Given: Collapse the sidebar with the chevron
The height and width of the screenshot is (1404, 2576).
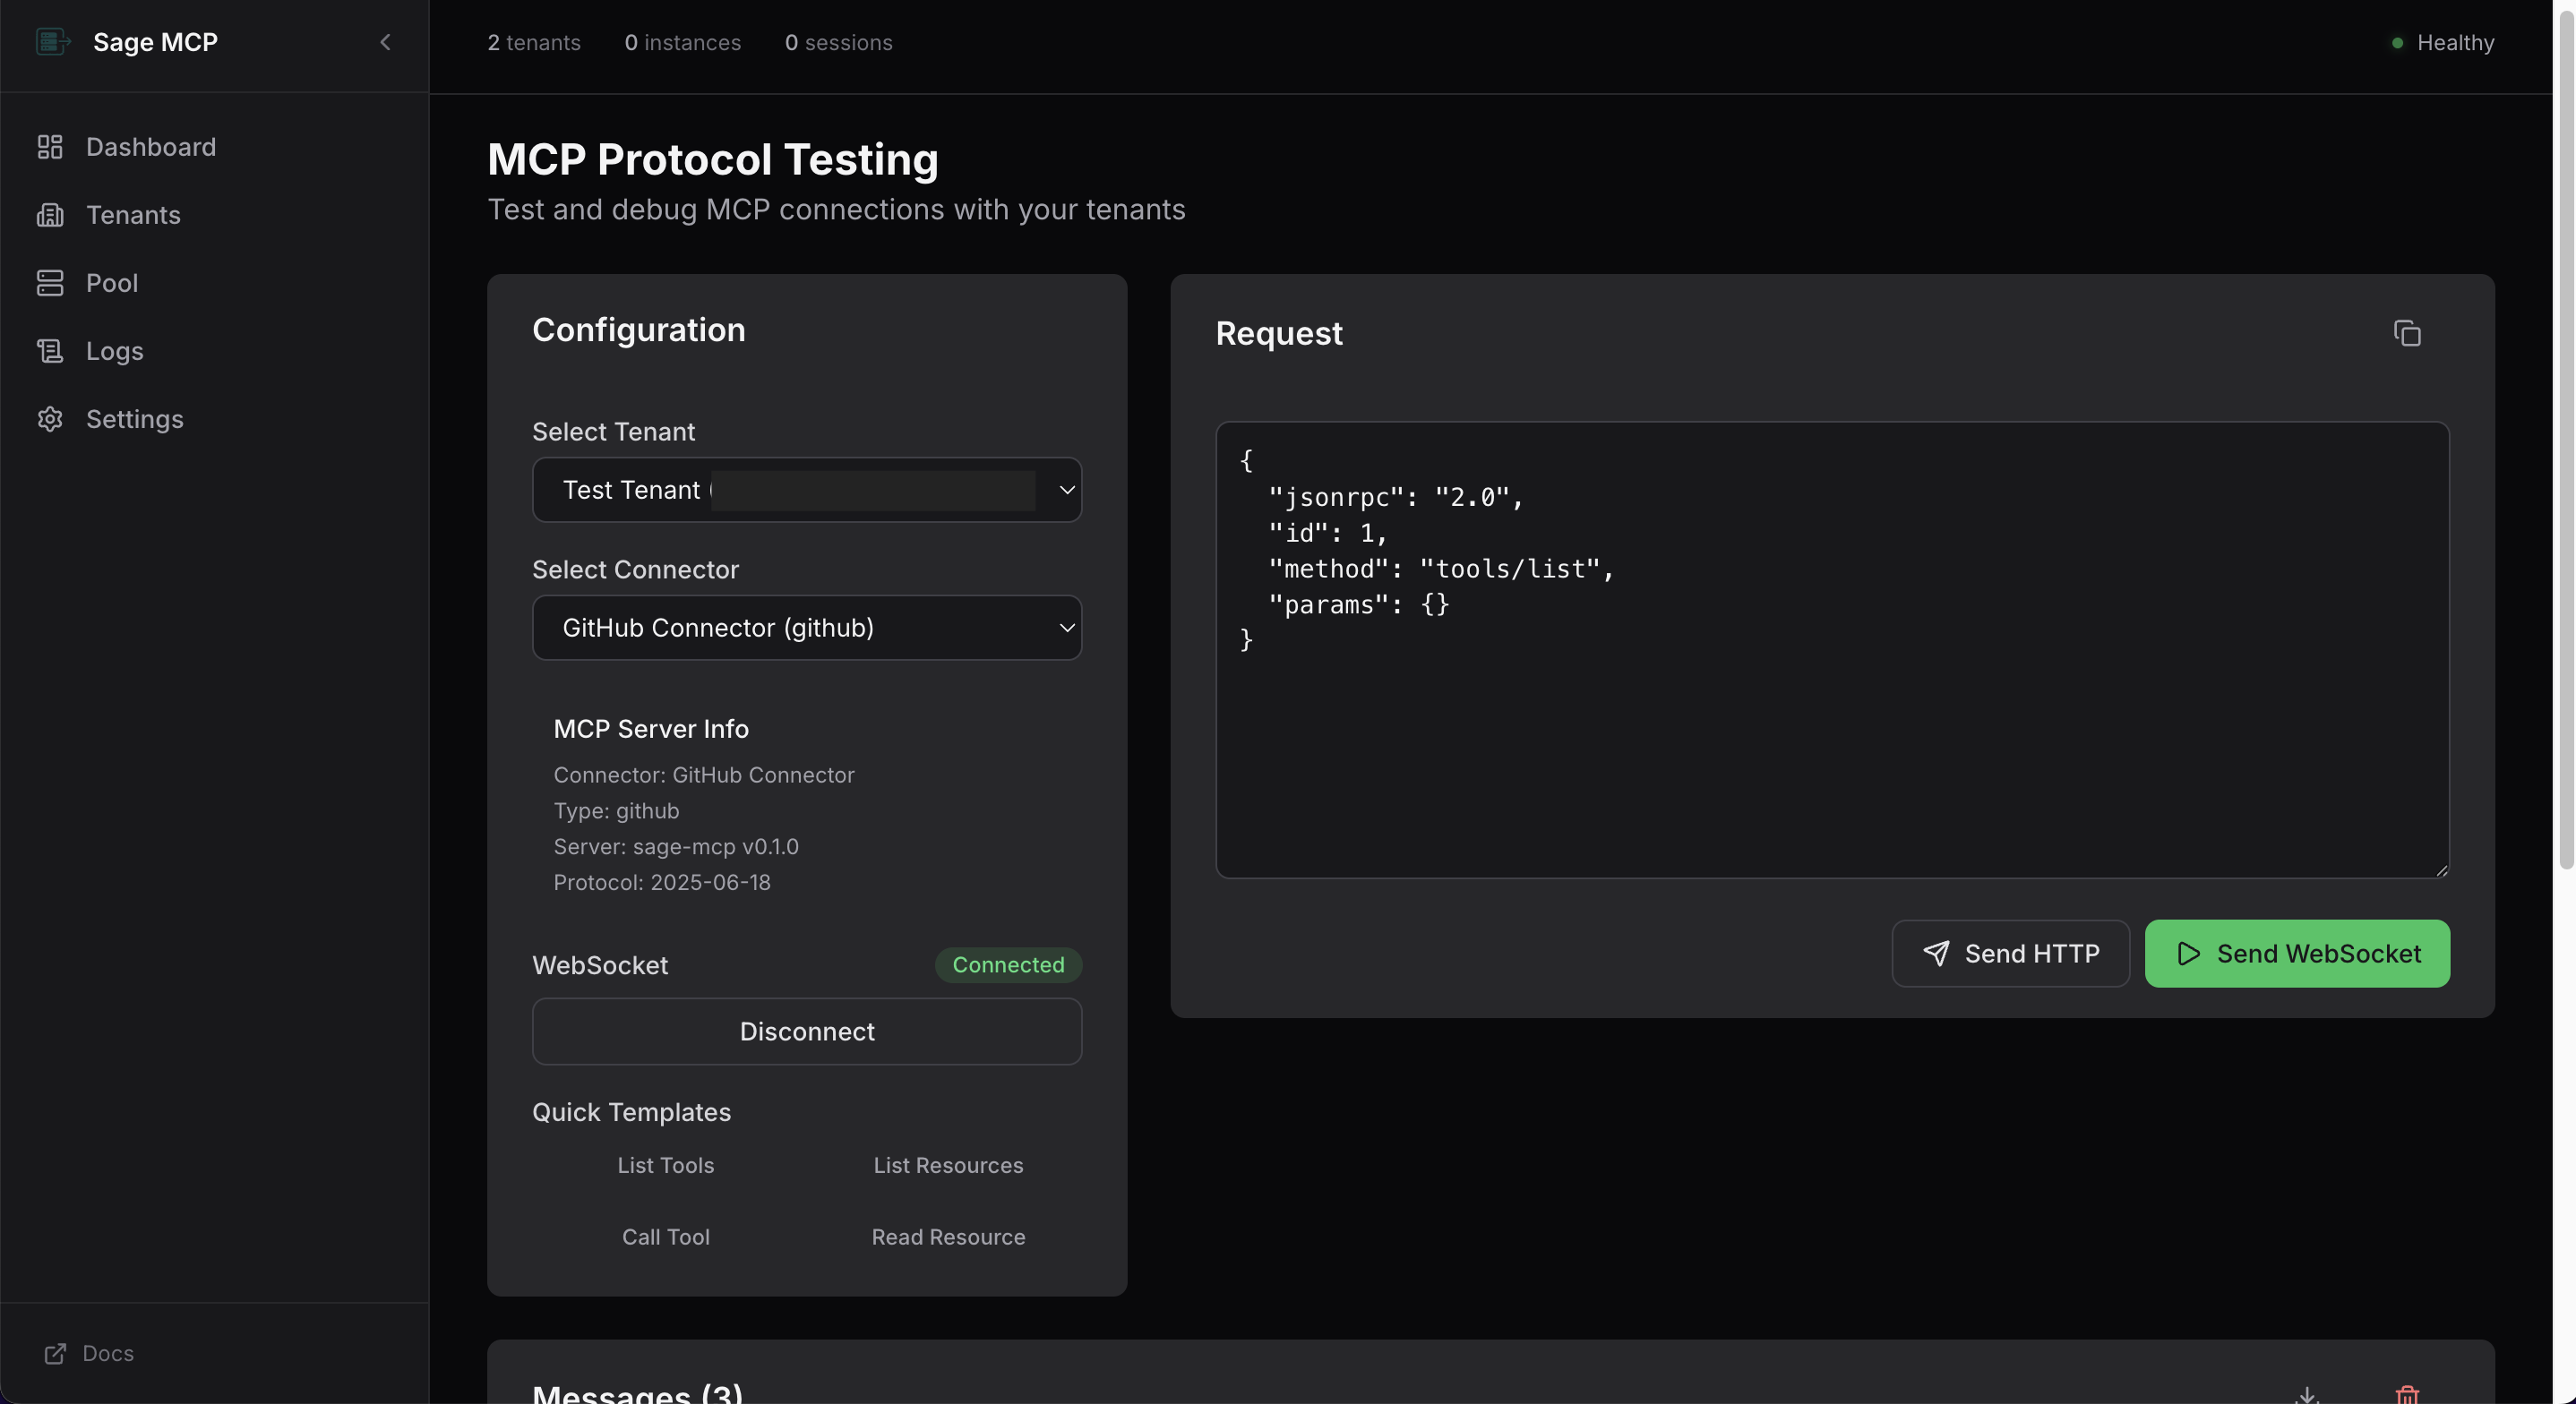Looking at the screenshot, I should tap(385, 42).
